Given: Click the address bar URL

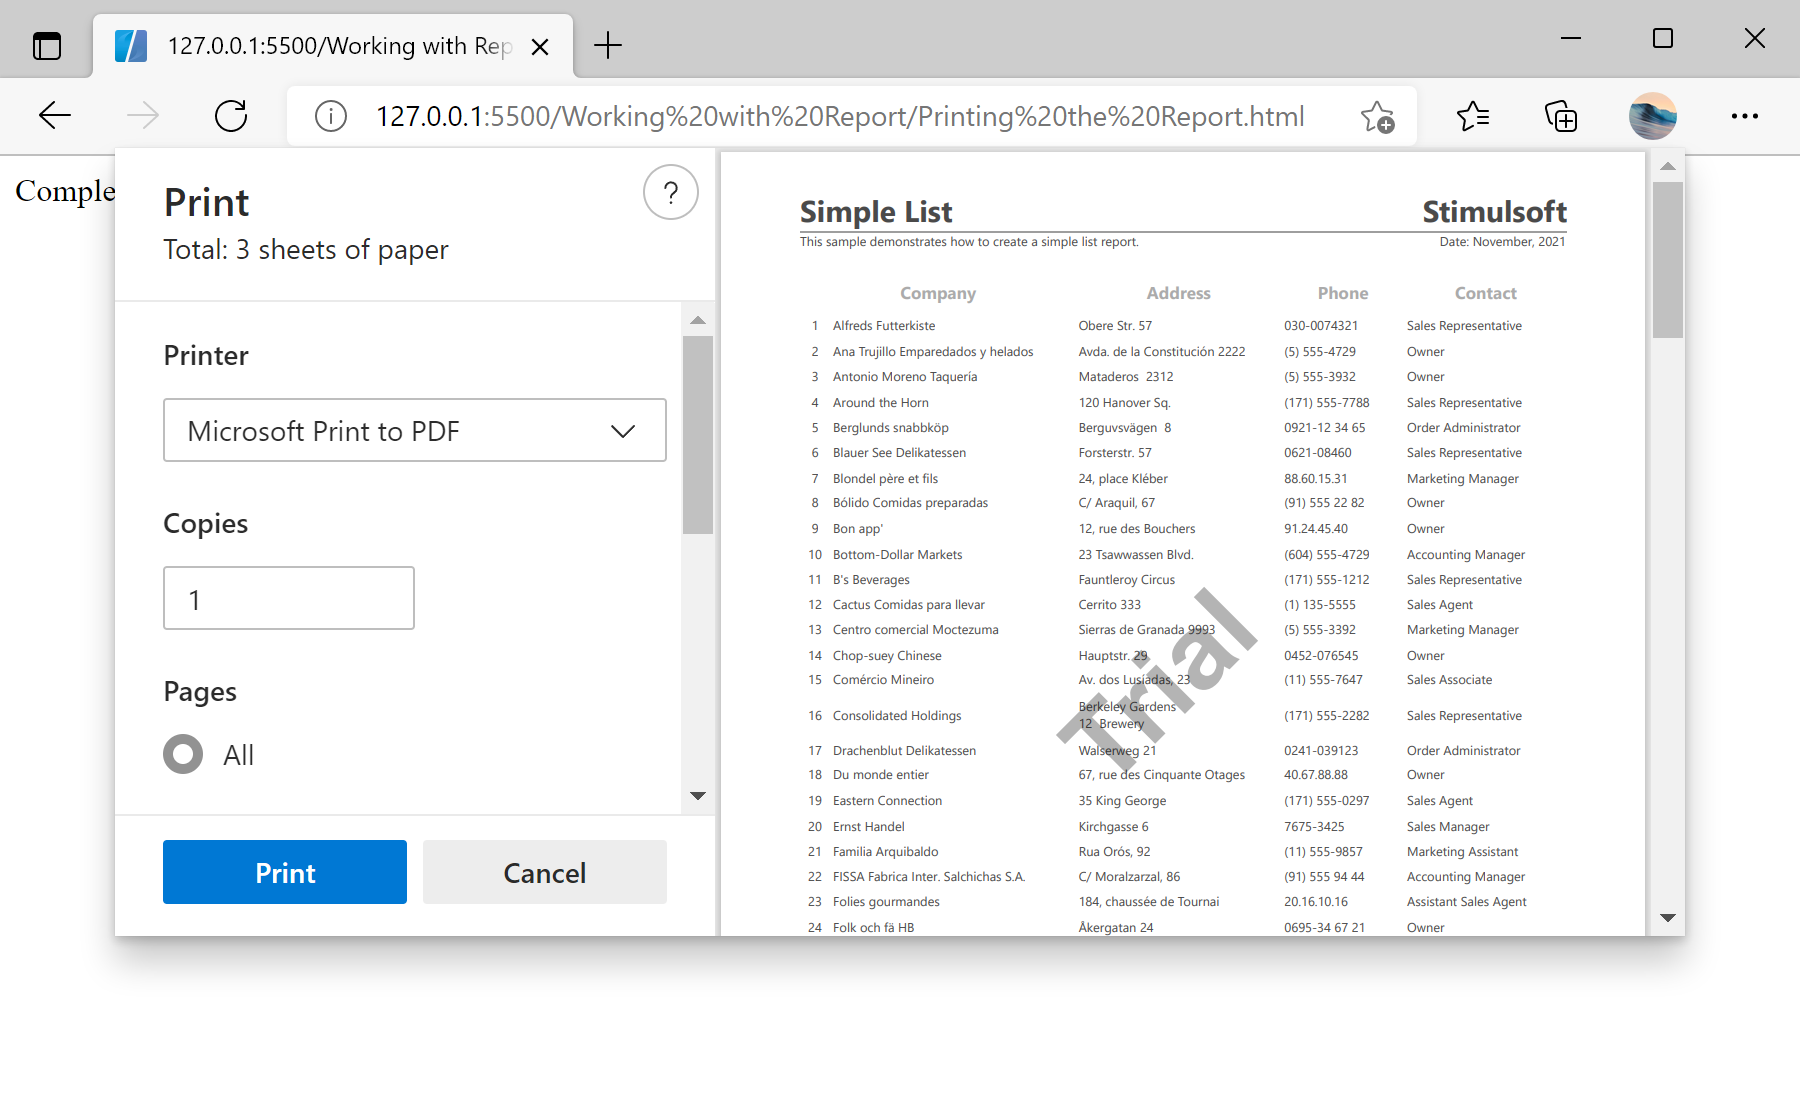Looking at the screenshot, I should 840,115.
